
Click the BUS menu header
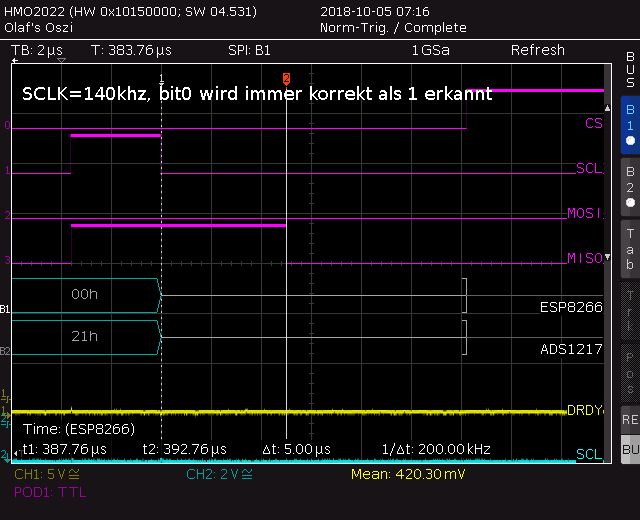tap(630, 69)
